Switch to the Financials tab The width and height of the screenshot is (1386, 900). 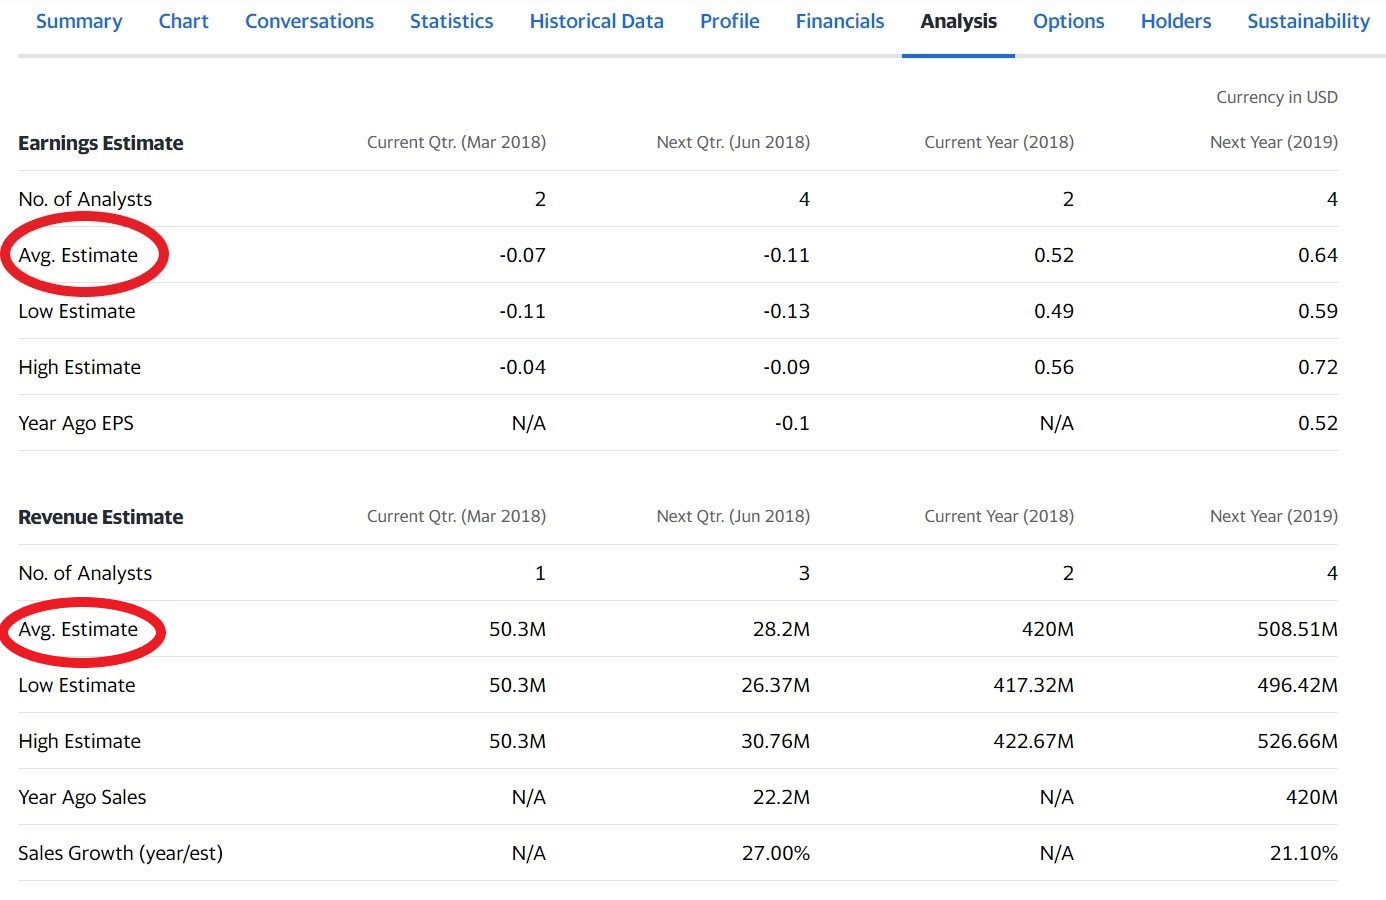click(839, 21)
